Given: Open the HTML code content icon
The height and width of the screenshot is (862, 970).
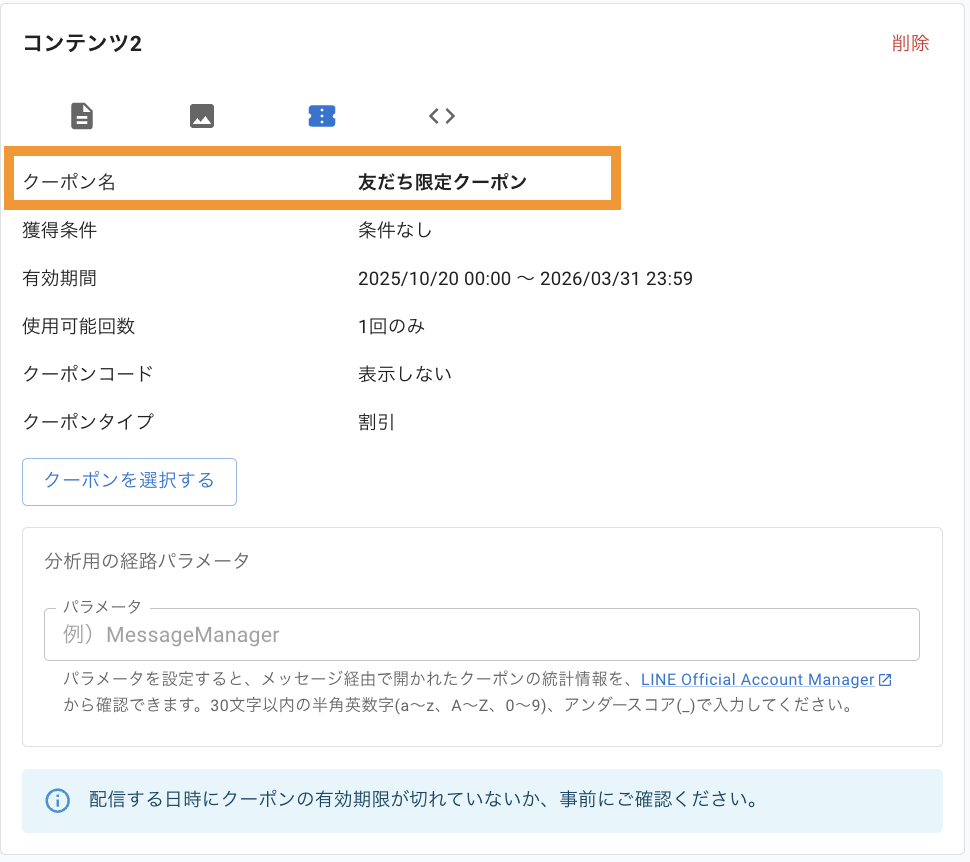Looking at the screenshot, I should [x=441, y=115].
